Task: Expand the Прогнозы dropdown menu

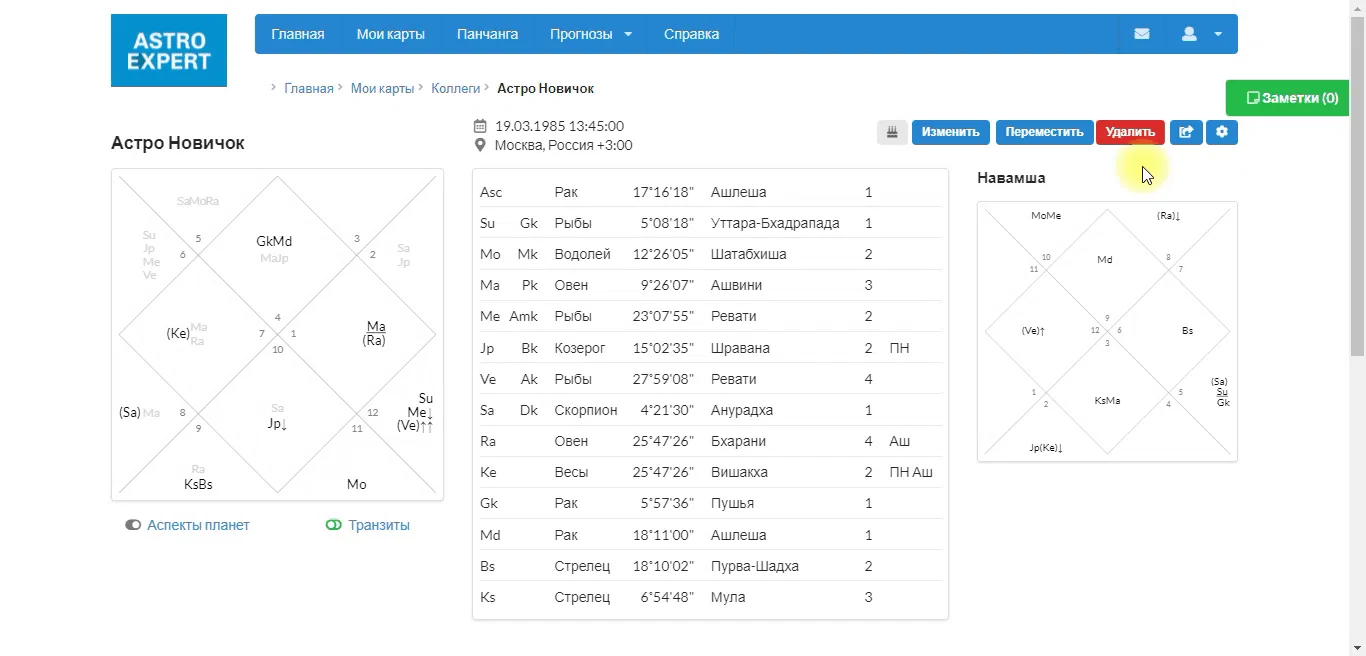Action: [591, 34]
